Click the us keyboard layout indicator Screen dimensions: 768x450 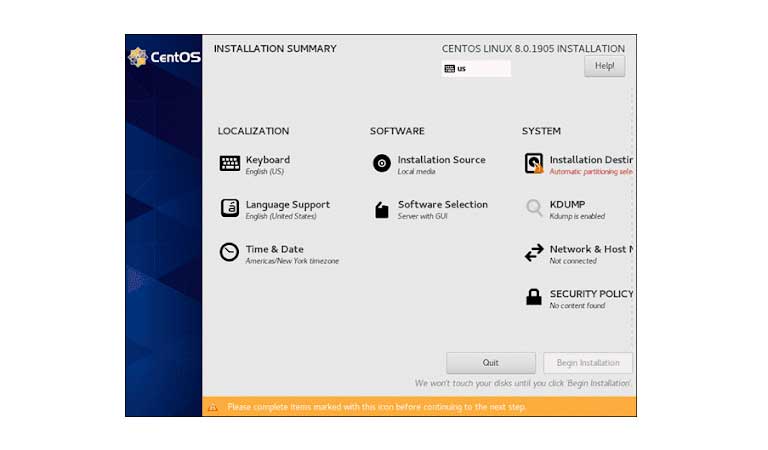coord(476,69)
